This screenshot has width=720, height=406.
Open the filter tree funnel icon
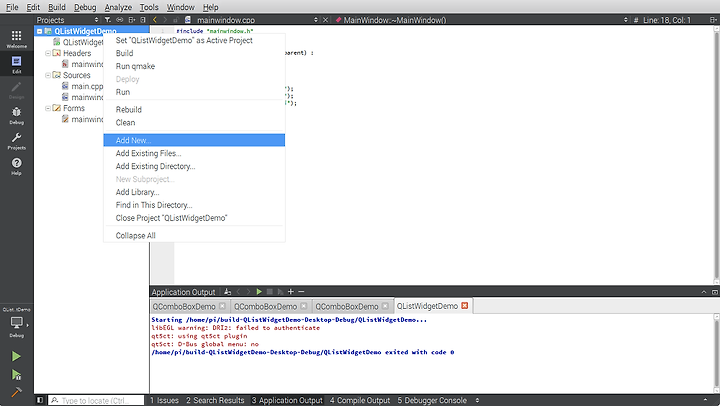pyautogui.click(x=107, y=20)
